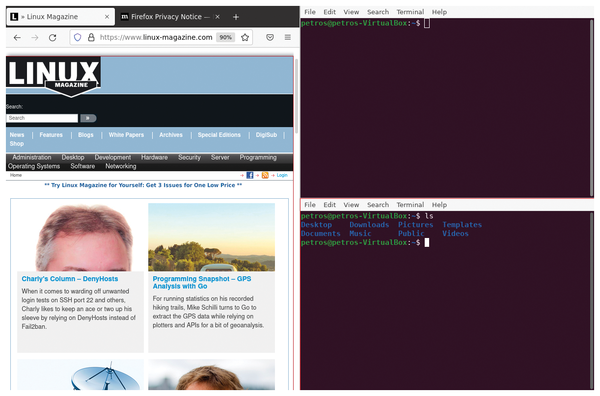The width and height of the screenshot is (600, 396).
Task: Open Charly's Column – DenyHosts article
Action: pyautogui.click(x=70, y=279)
